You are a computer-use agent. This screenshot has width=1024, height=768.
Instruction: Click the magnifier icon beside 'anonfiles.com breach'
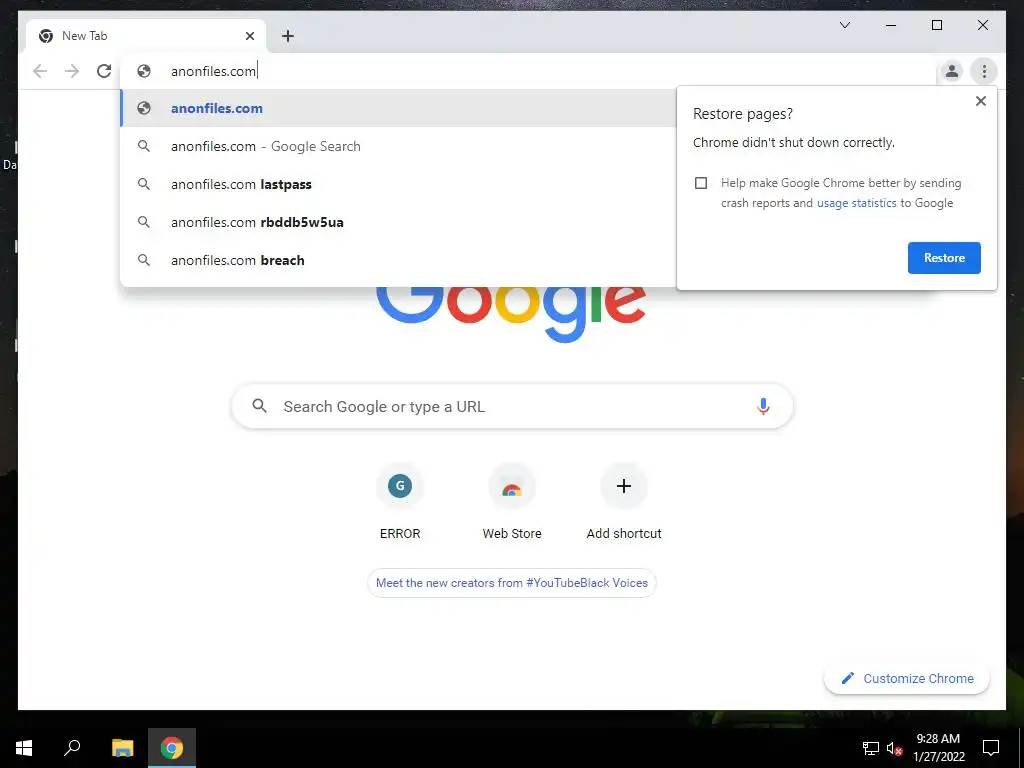pos(144,260)
